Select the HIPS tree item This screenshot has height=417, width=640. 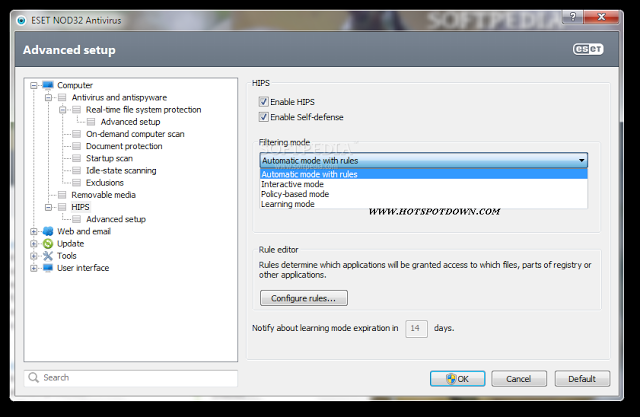click(x=80, y=207)
